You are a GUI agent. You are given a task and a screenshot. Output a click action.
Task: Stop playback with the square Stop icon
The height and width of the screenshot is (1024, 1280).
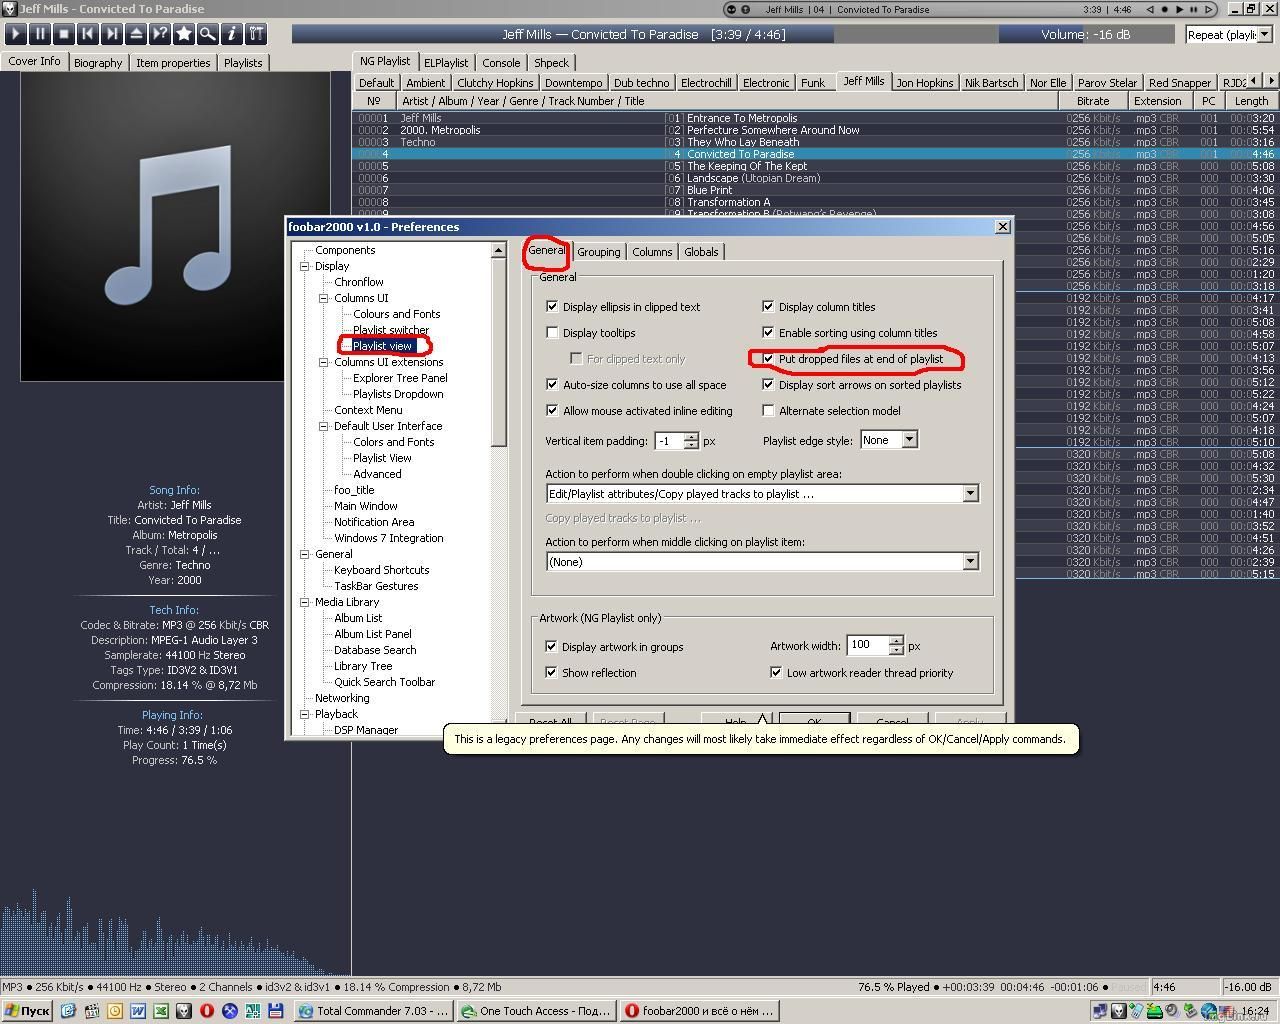pyautogui.click(x=64, y=33)
